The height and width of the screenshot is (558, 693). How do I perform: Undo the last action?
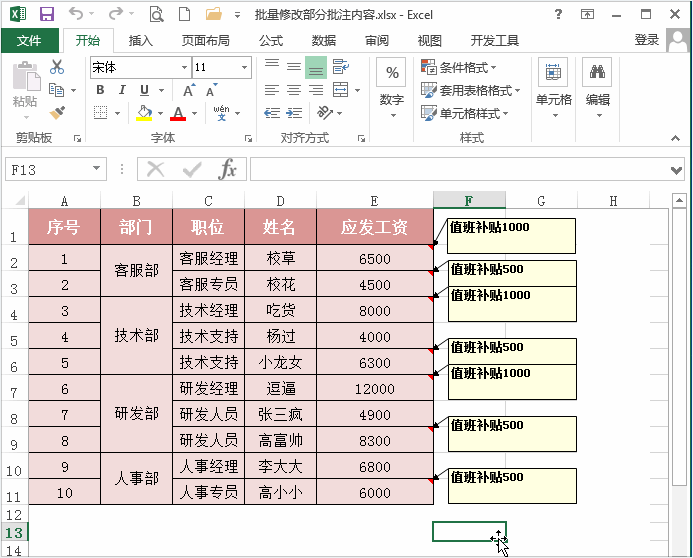click(x=76, y=14)
